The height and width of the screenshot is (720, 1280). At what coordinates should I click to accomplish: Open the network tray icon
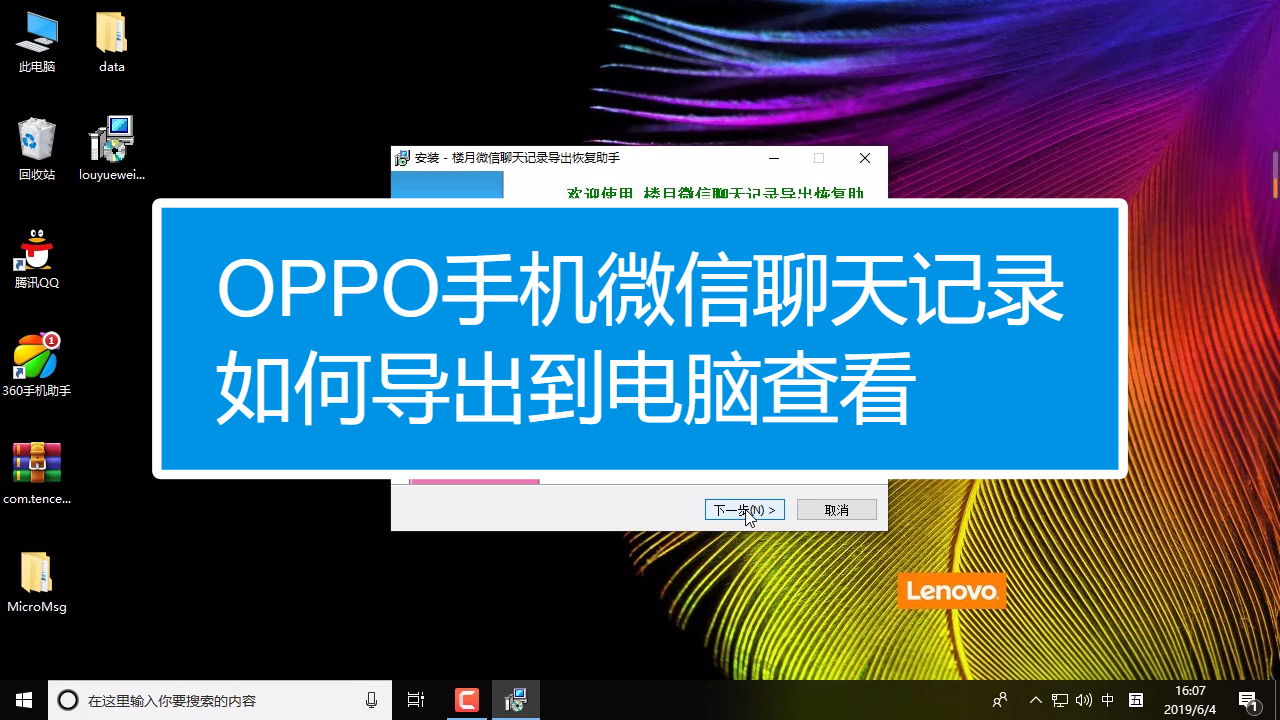point(1060,700)
